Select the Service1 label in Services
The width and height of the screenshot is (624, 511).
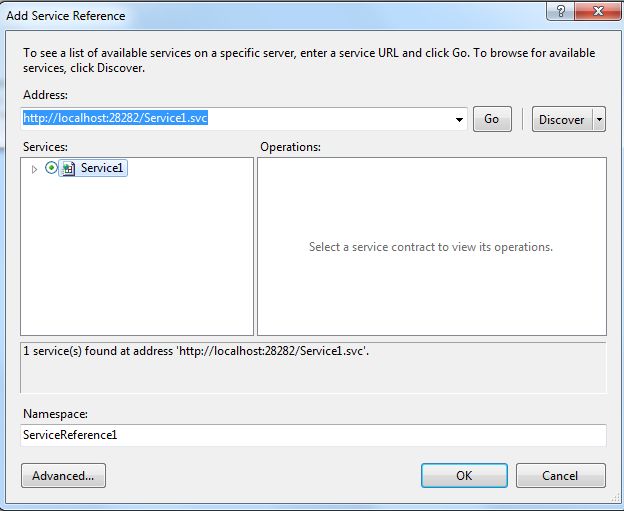102,169
